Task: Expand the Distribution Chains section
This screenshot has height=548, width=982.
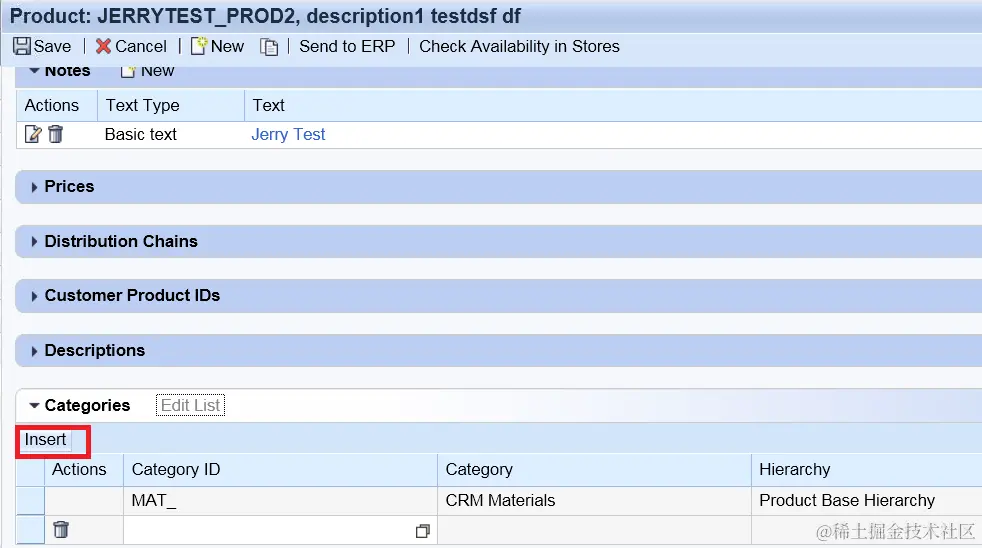Action: (34, 242)
